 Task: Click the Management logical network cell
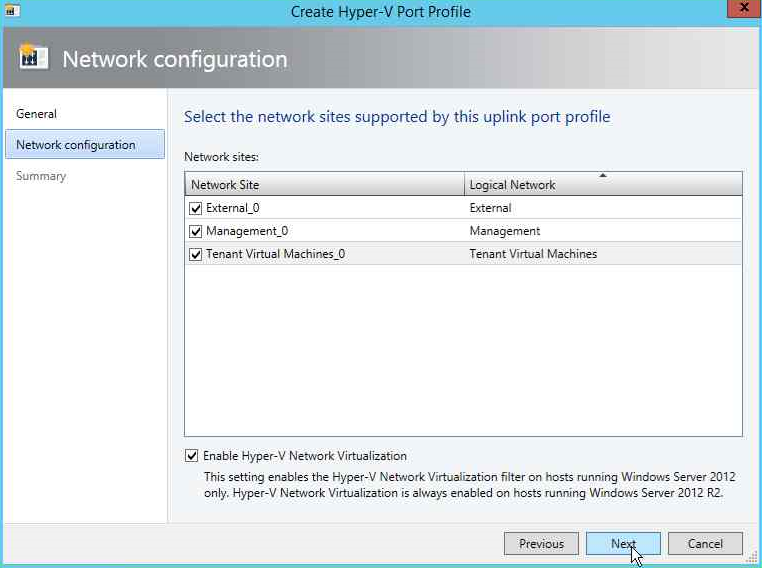[504, 231]
